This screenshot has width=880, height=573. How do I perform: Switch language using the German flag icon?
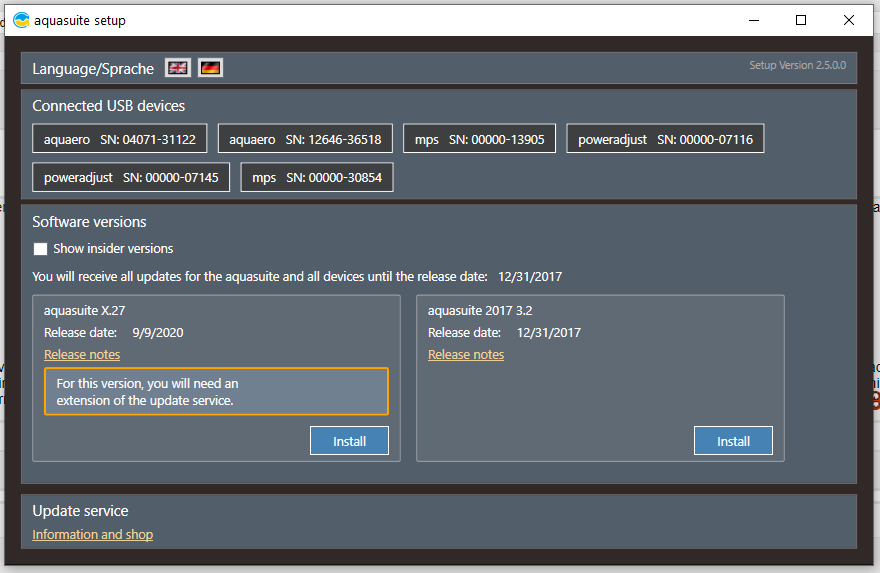point(210,68)
